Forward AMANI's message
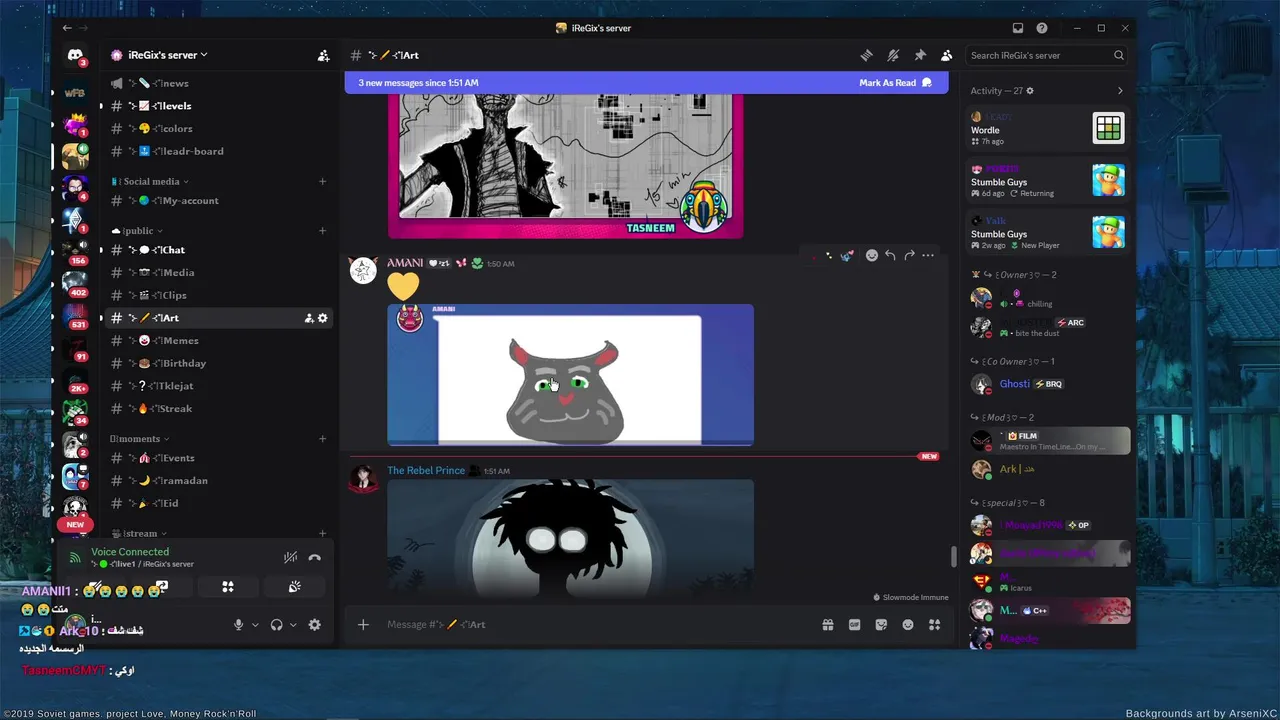Screen dimensions: 1280x720 [x=909, y=256]
